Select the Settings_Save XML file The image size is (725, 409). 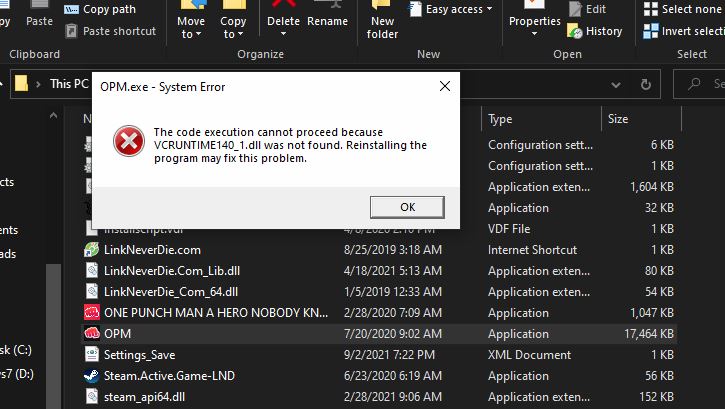pyautogui.click(x=139, y=355)
